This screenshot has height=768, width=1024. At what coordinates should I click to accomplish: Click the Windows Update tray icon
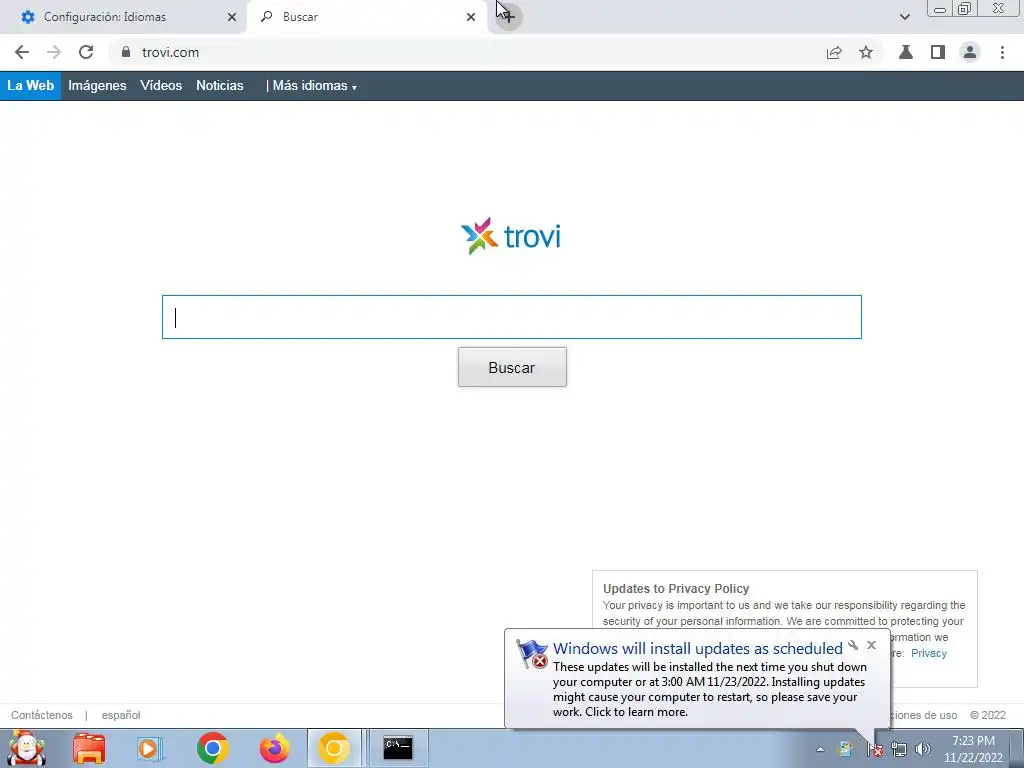[x=846, y=750]
